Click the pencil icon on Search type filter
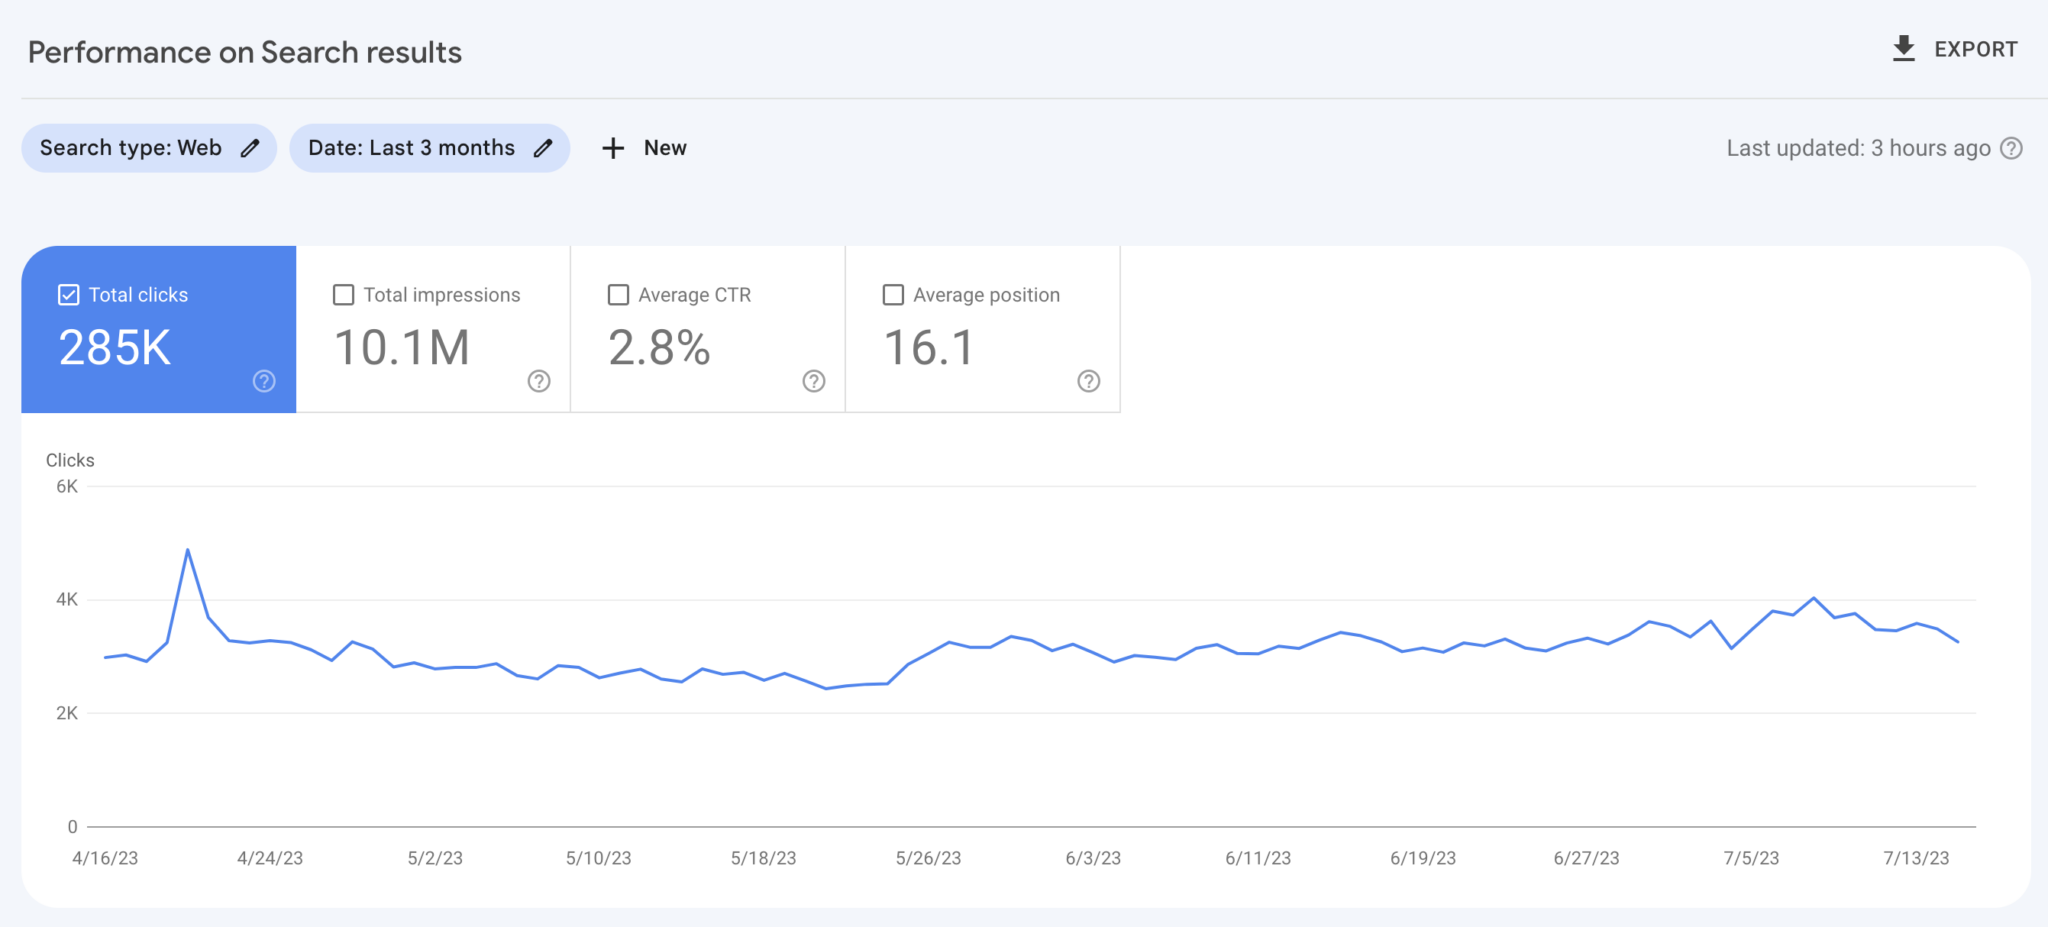Image resolution: width=2048 pixels, height=927 pixels. click(250, 147)
